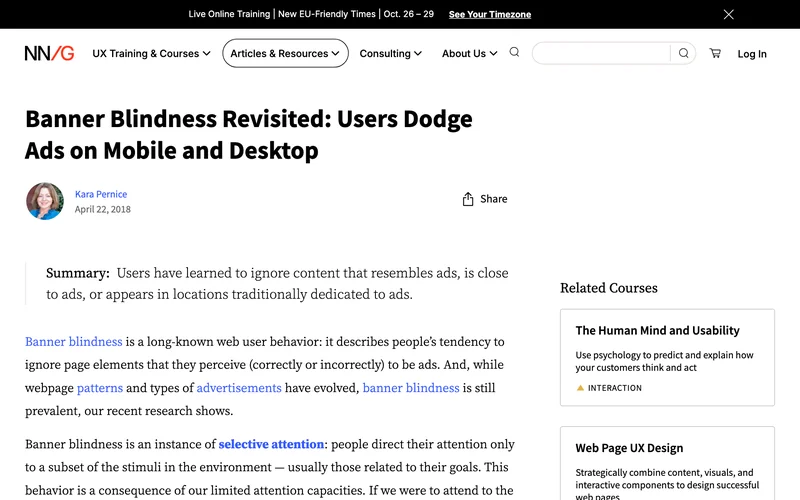Open the shopping cart icon
This screenshot has height=500, width=800.
[715, 53]
